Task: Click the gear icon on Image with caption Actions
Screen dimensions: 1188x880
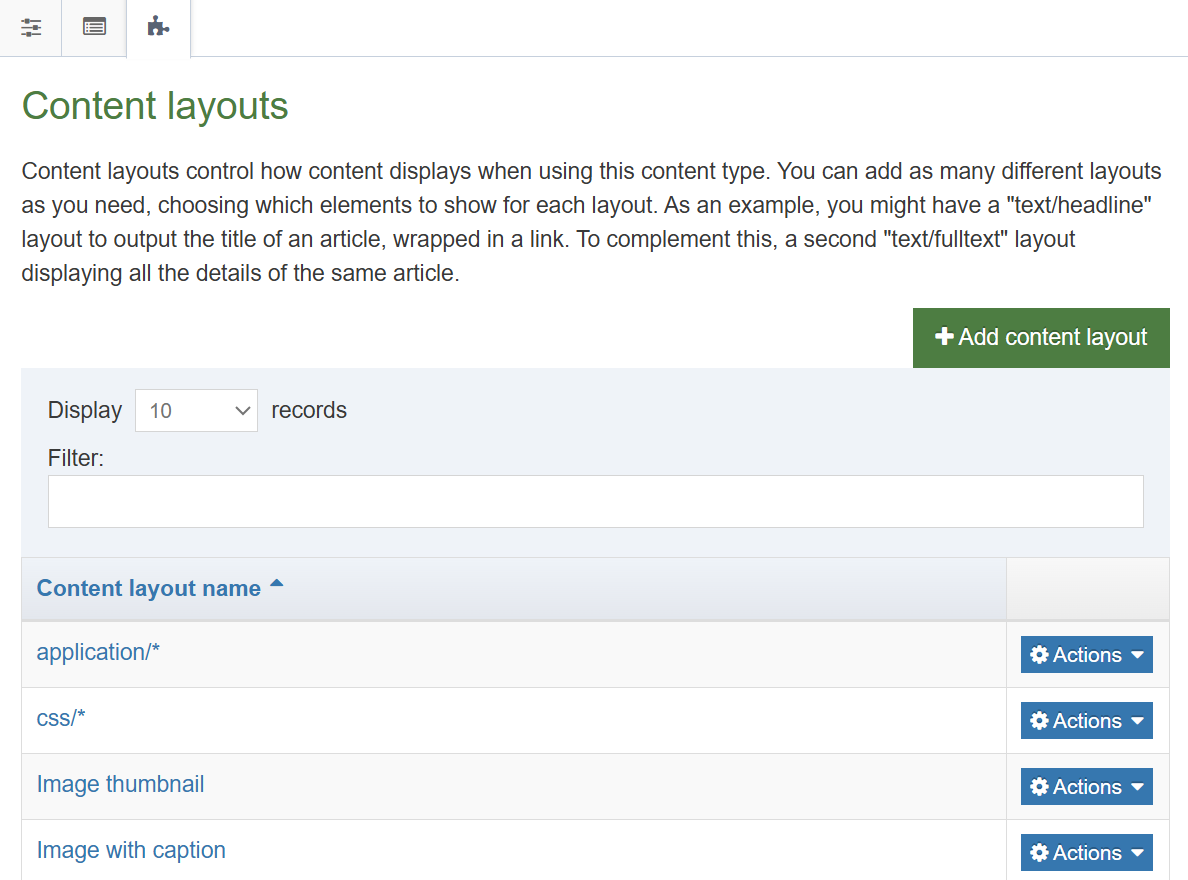Action: point(1038,852)
